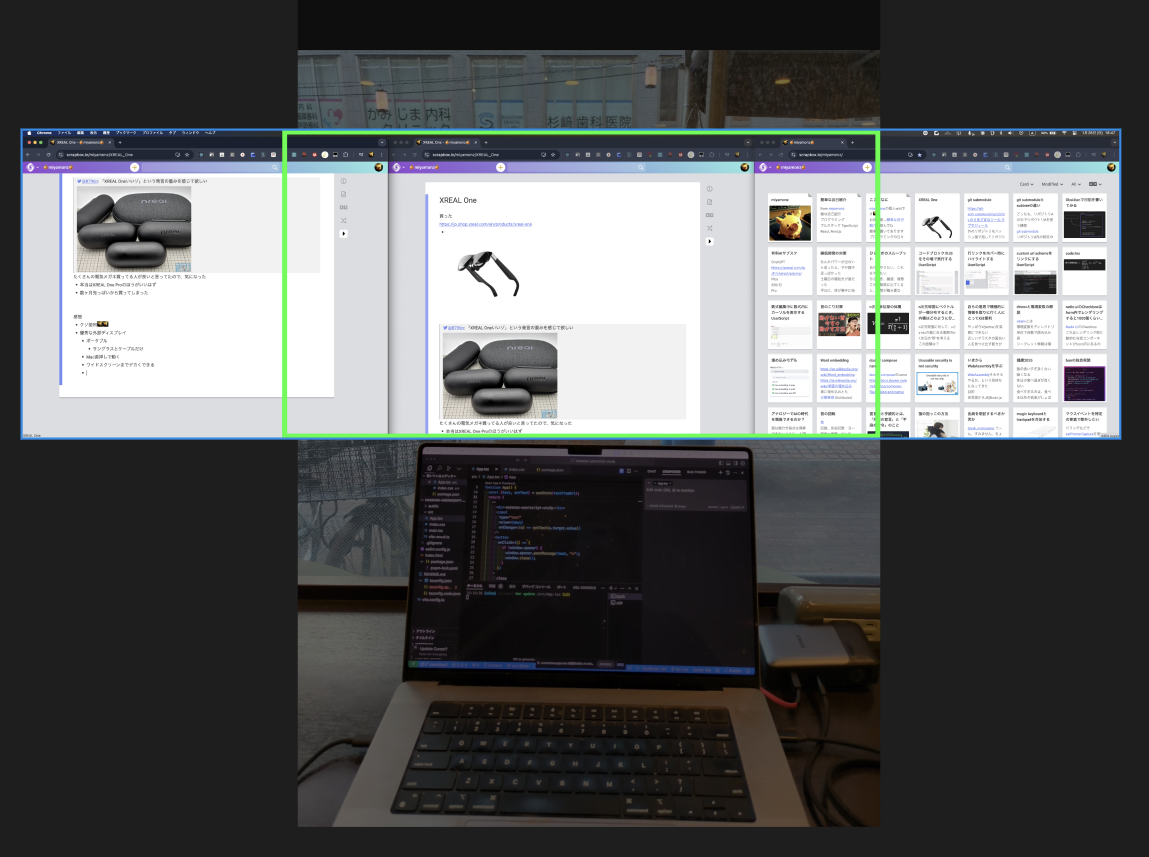Click page document icon in left window
1149x857 pixels.
click(x=344, y=194)
